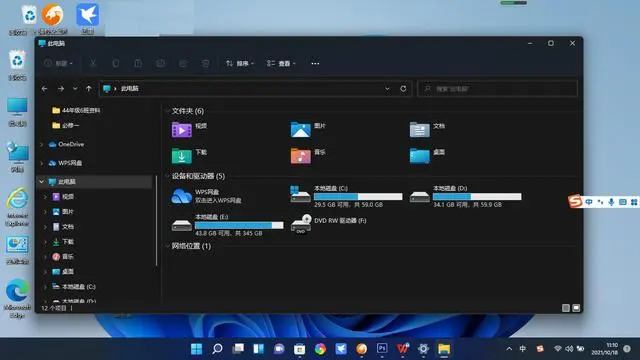640x360 pixels.
Task: Click the Rename icon in Explorer toolbar
Action: pos(160,63)
